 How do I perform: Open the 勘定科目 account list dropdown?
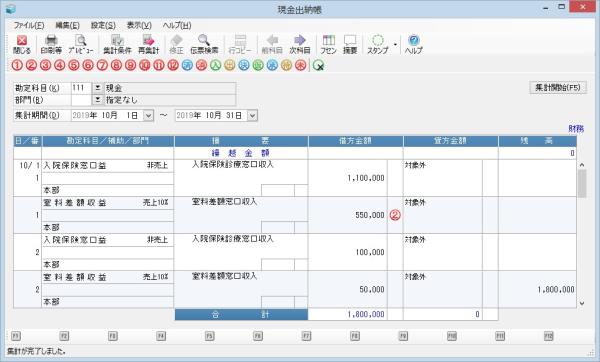point(98,88)
